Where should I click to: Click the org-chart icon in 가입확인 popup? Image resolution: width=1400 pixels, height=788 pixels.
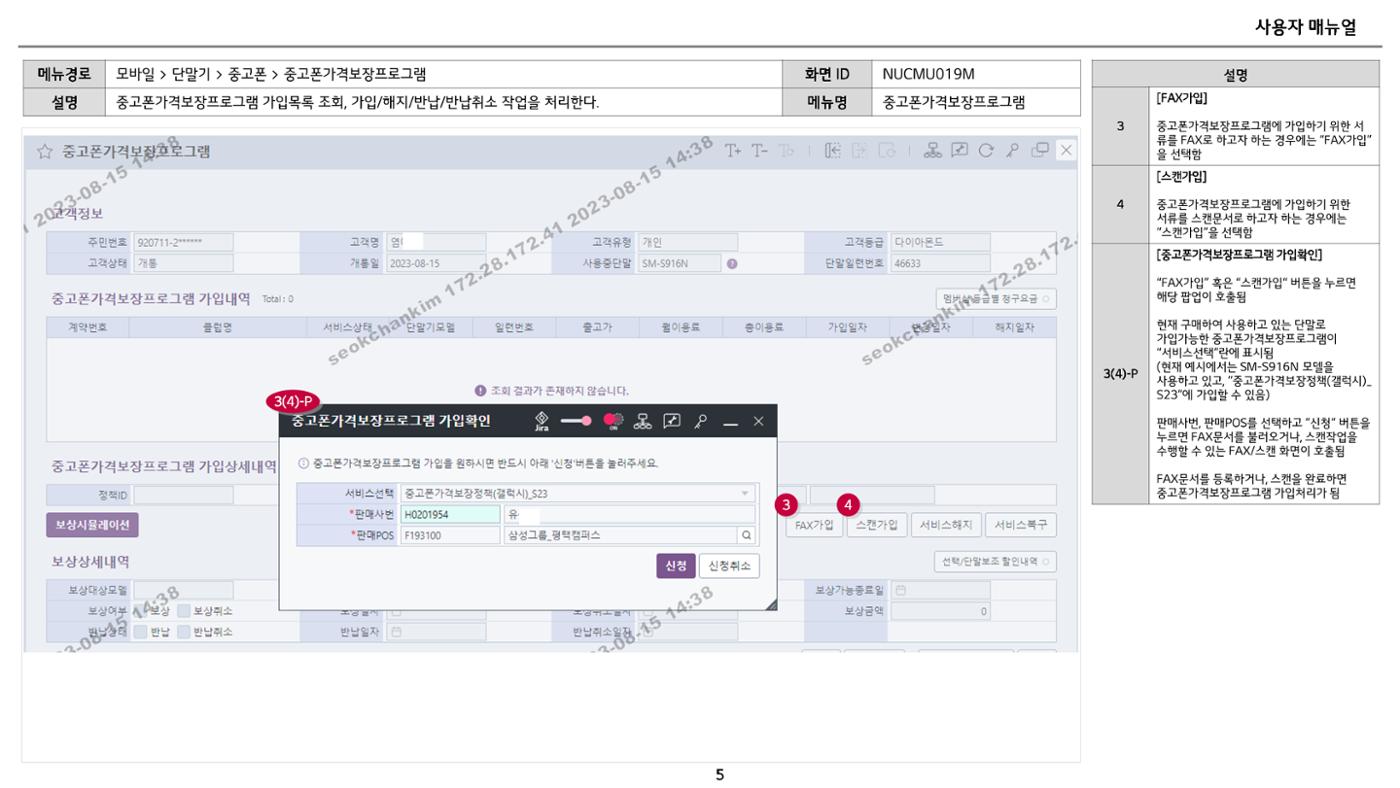click(643, 422)
